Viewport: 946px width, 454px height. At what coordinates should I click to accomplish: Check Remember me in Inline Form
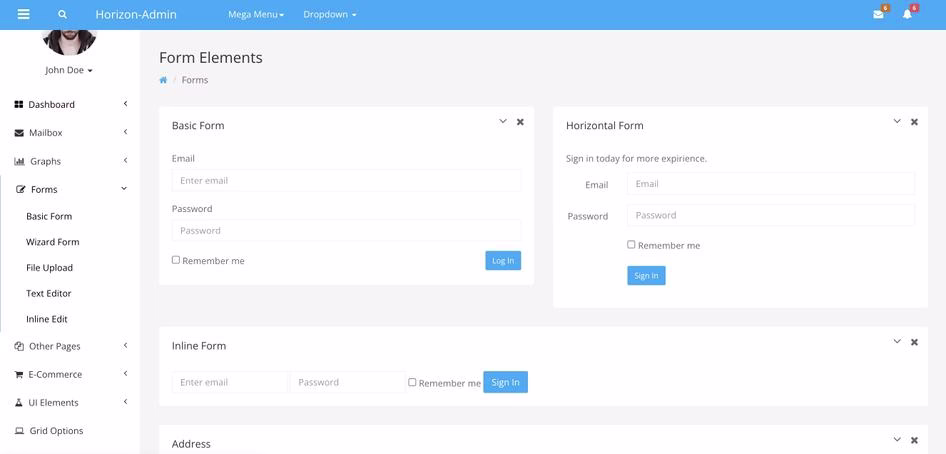[412, 382]
